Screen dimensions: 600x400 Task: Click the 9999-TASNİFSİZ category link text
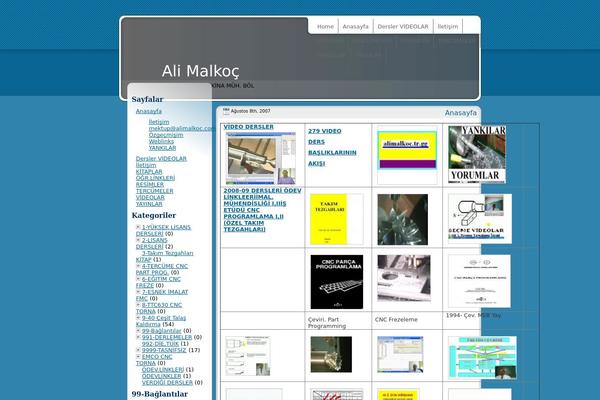164,350
